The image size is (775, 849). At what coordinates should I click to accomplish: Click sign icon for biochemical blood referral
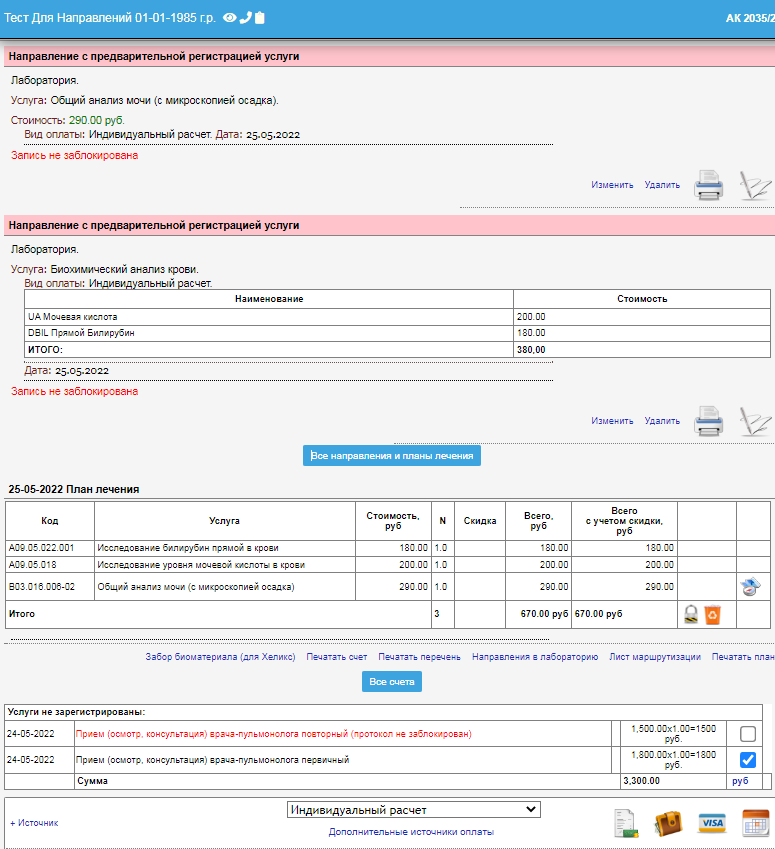click(x=754, y=422)
